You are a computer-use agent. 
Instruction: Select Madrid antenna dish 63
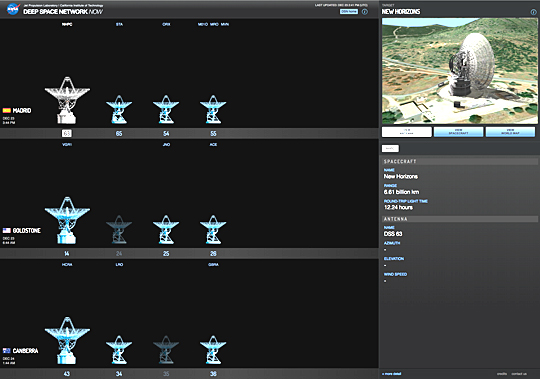(x=67, y=100)
